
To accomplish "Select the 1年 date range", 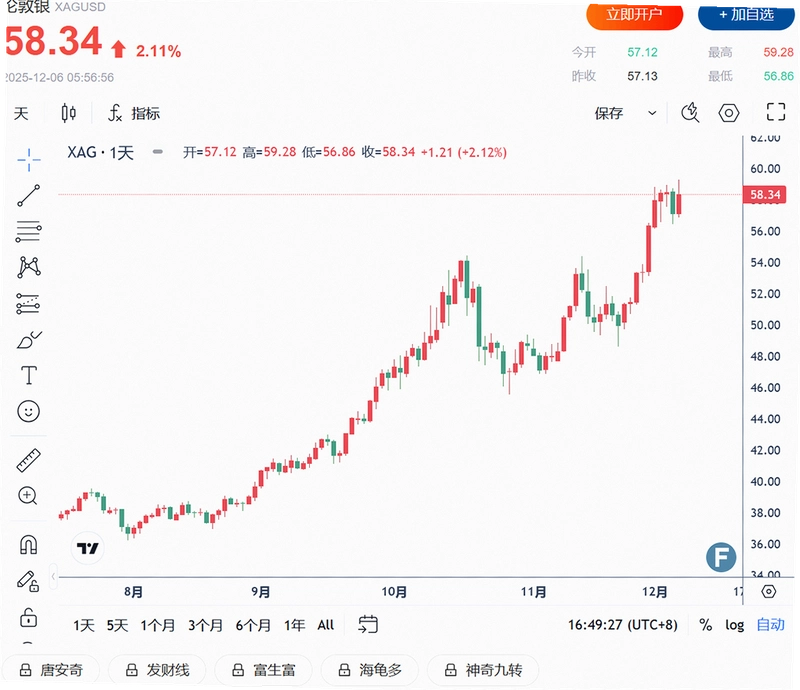I will (294, 625).
